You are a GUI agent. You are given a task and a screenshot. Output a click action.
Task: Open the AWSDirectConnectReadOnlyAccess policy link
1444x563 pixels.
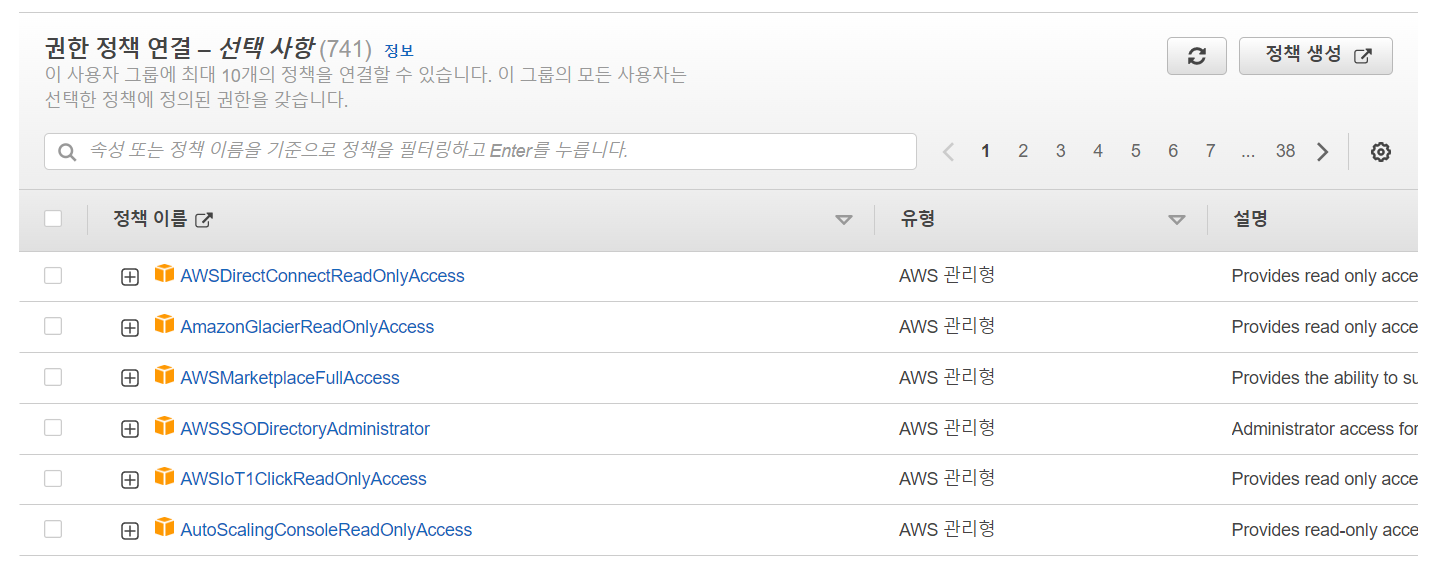pyautogui.click(x=322, y=276)
